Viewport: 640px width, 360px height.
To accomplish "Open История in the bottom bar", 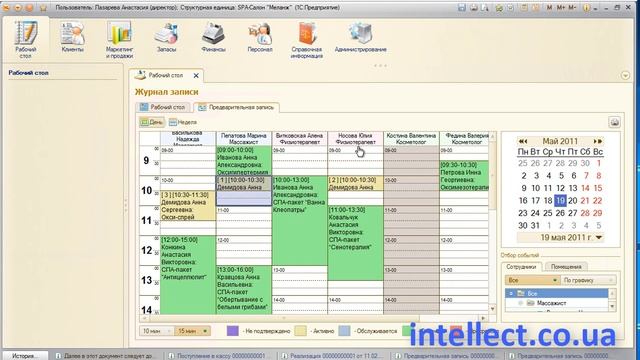I will coord(25,356).
